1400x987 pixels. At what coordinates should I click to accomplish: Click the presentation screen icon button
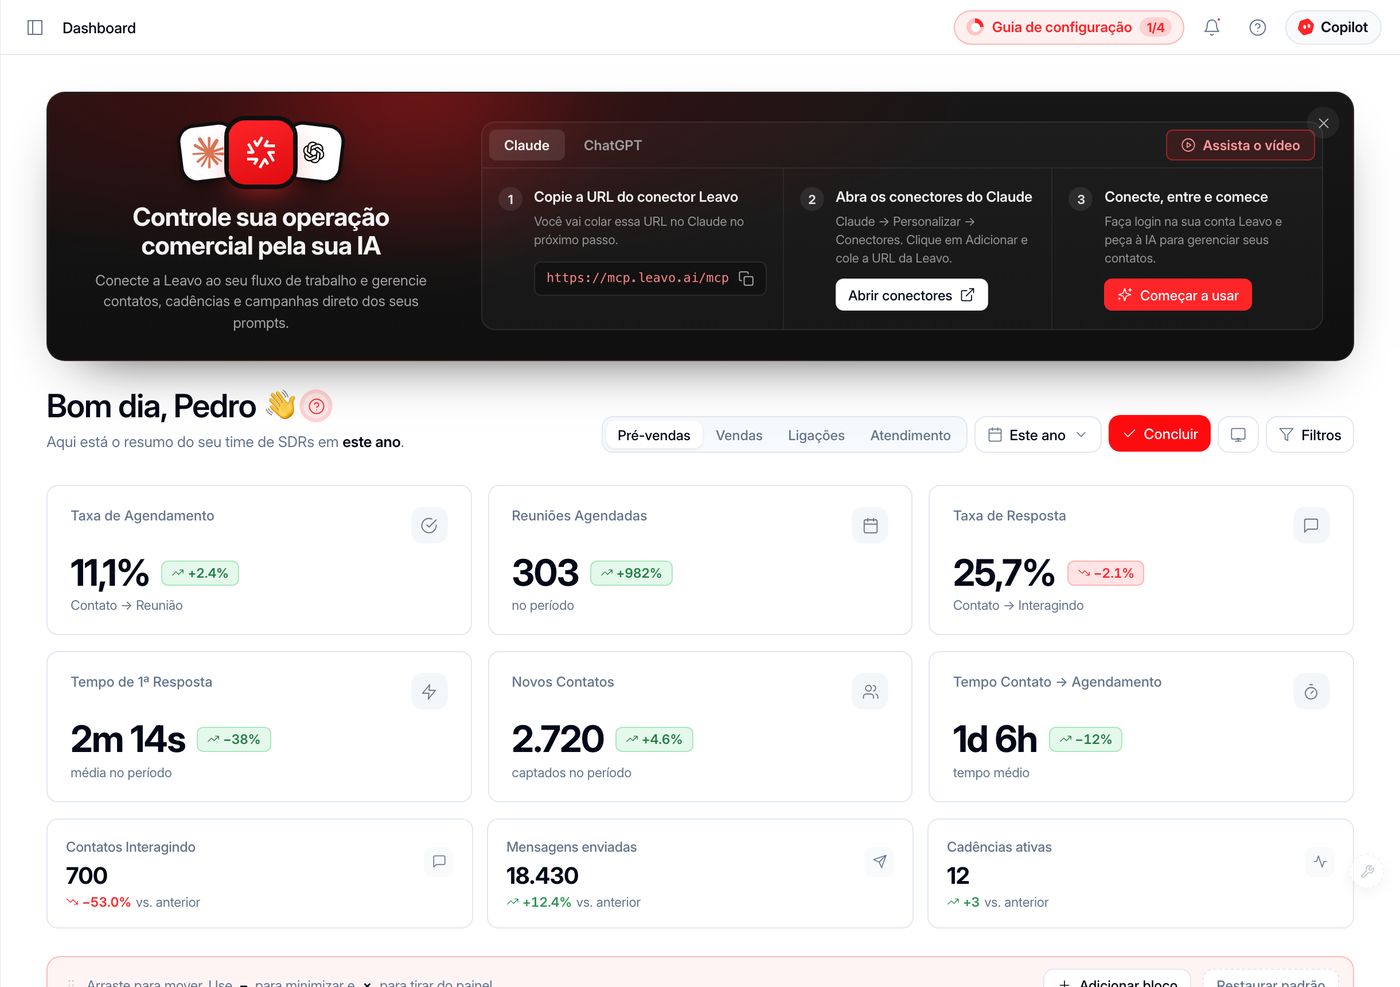click(x=1238, y=435)
